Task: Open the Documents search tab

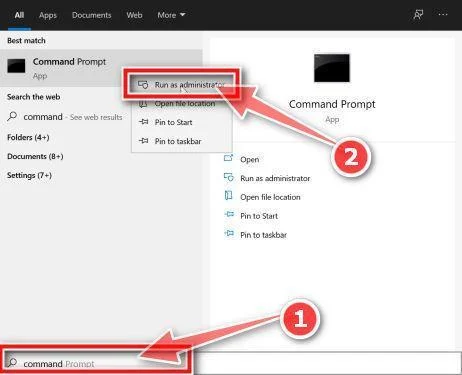Action: (x=92, y=15)
